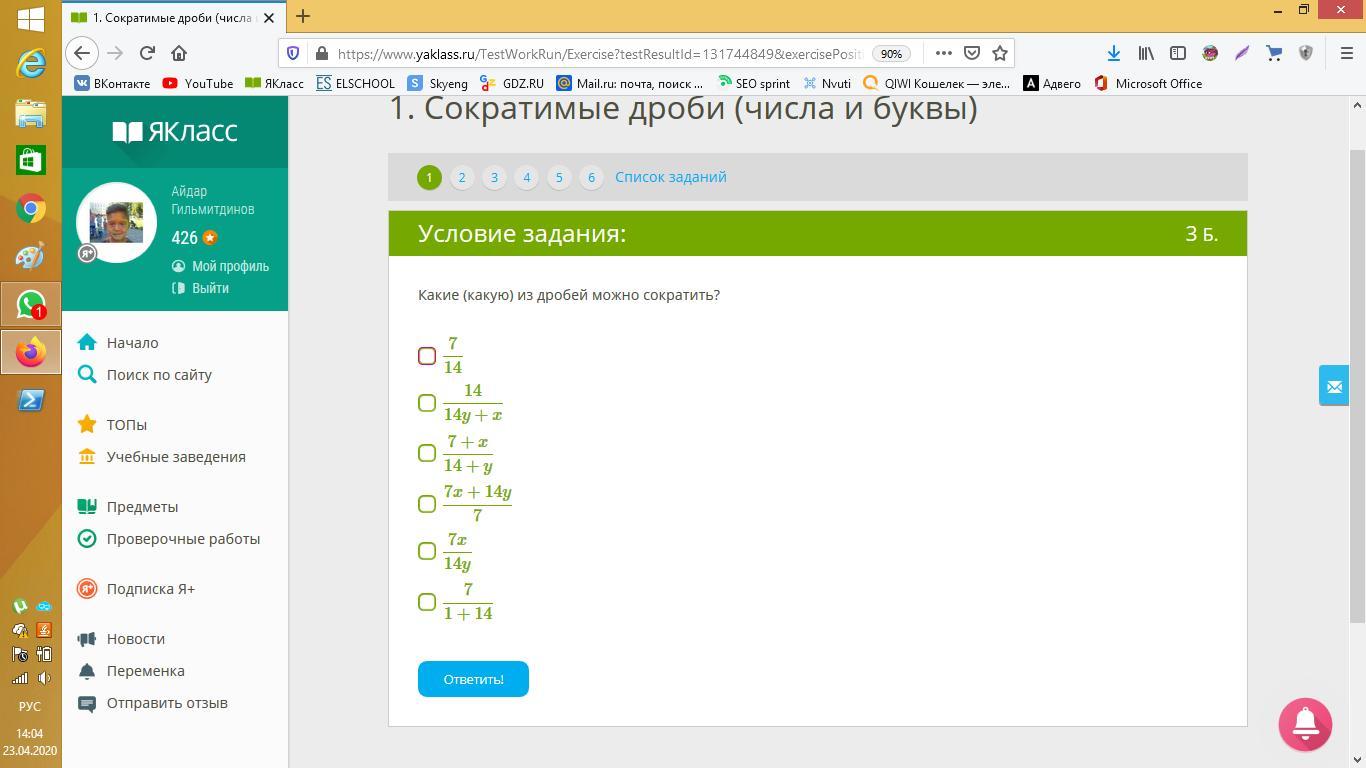The image size is (1366, 768).
Task: Open page actions three-dot menu
Action: click(x=943, y=53)
